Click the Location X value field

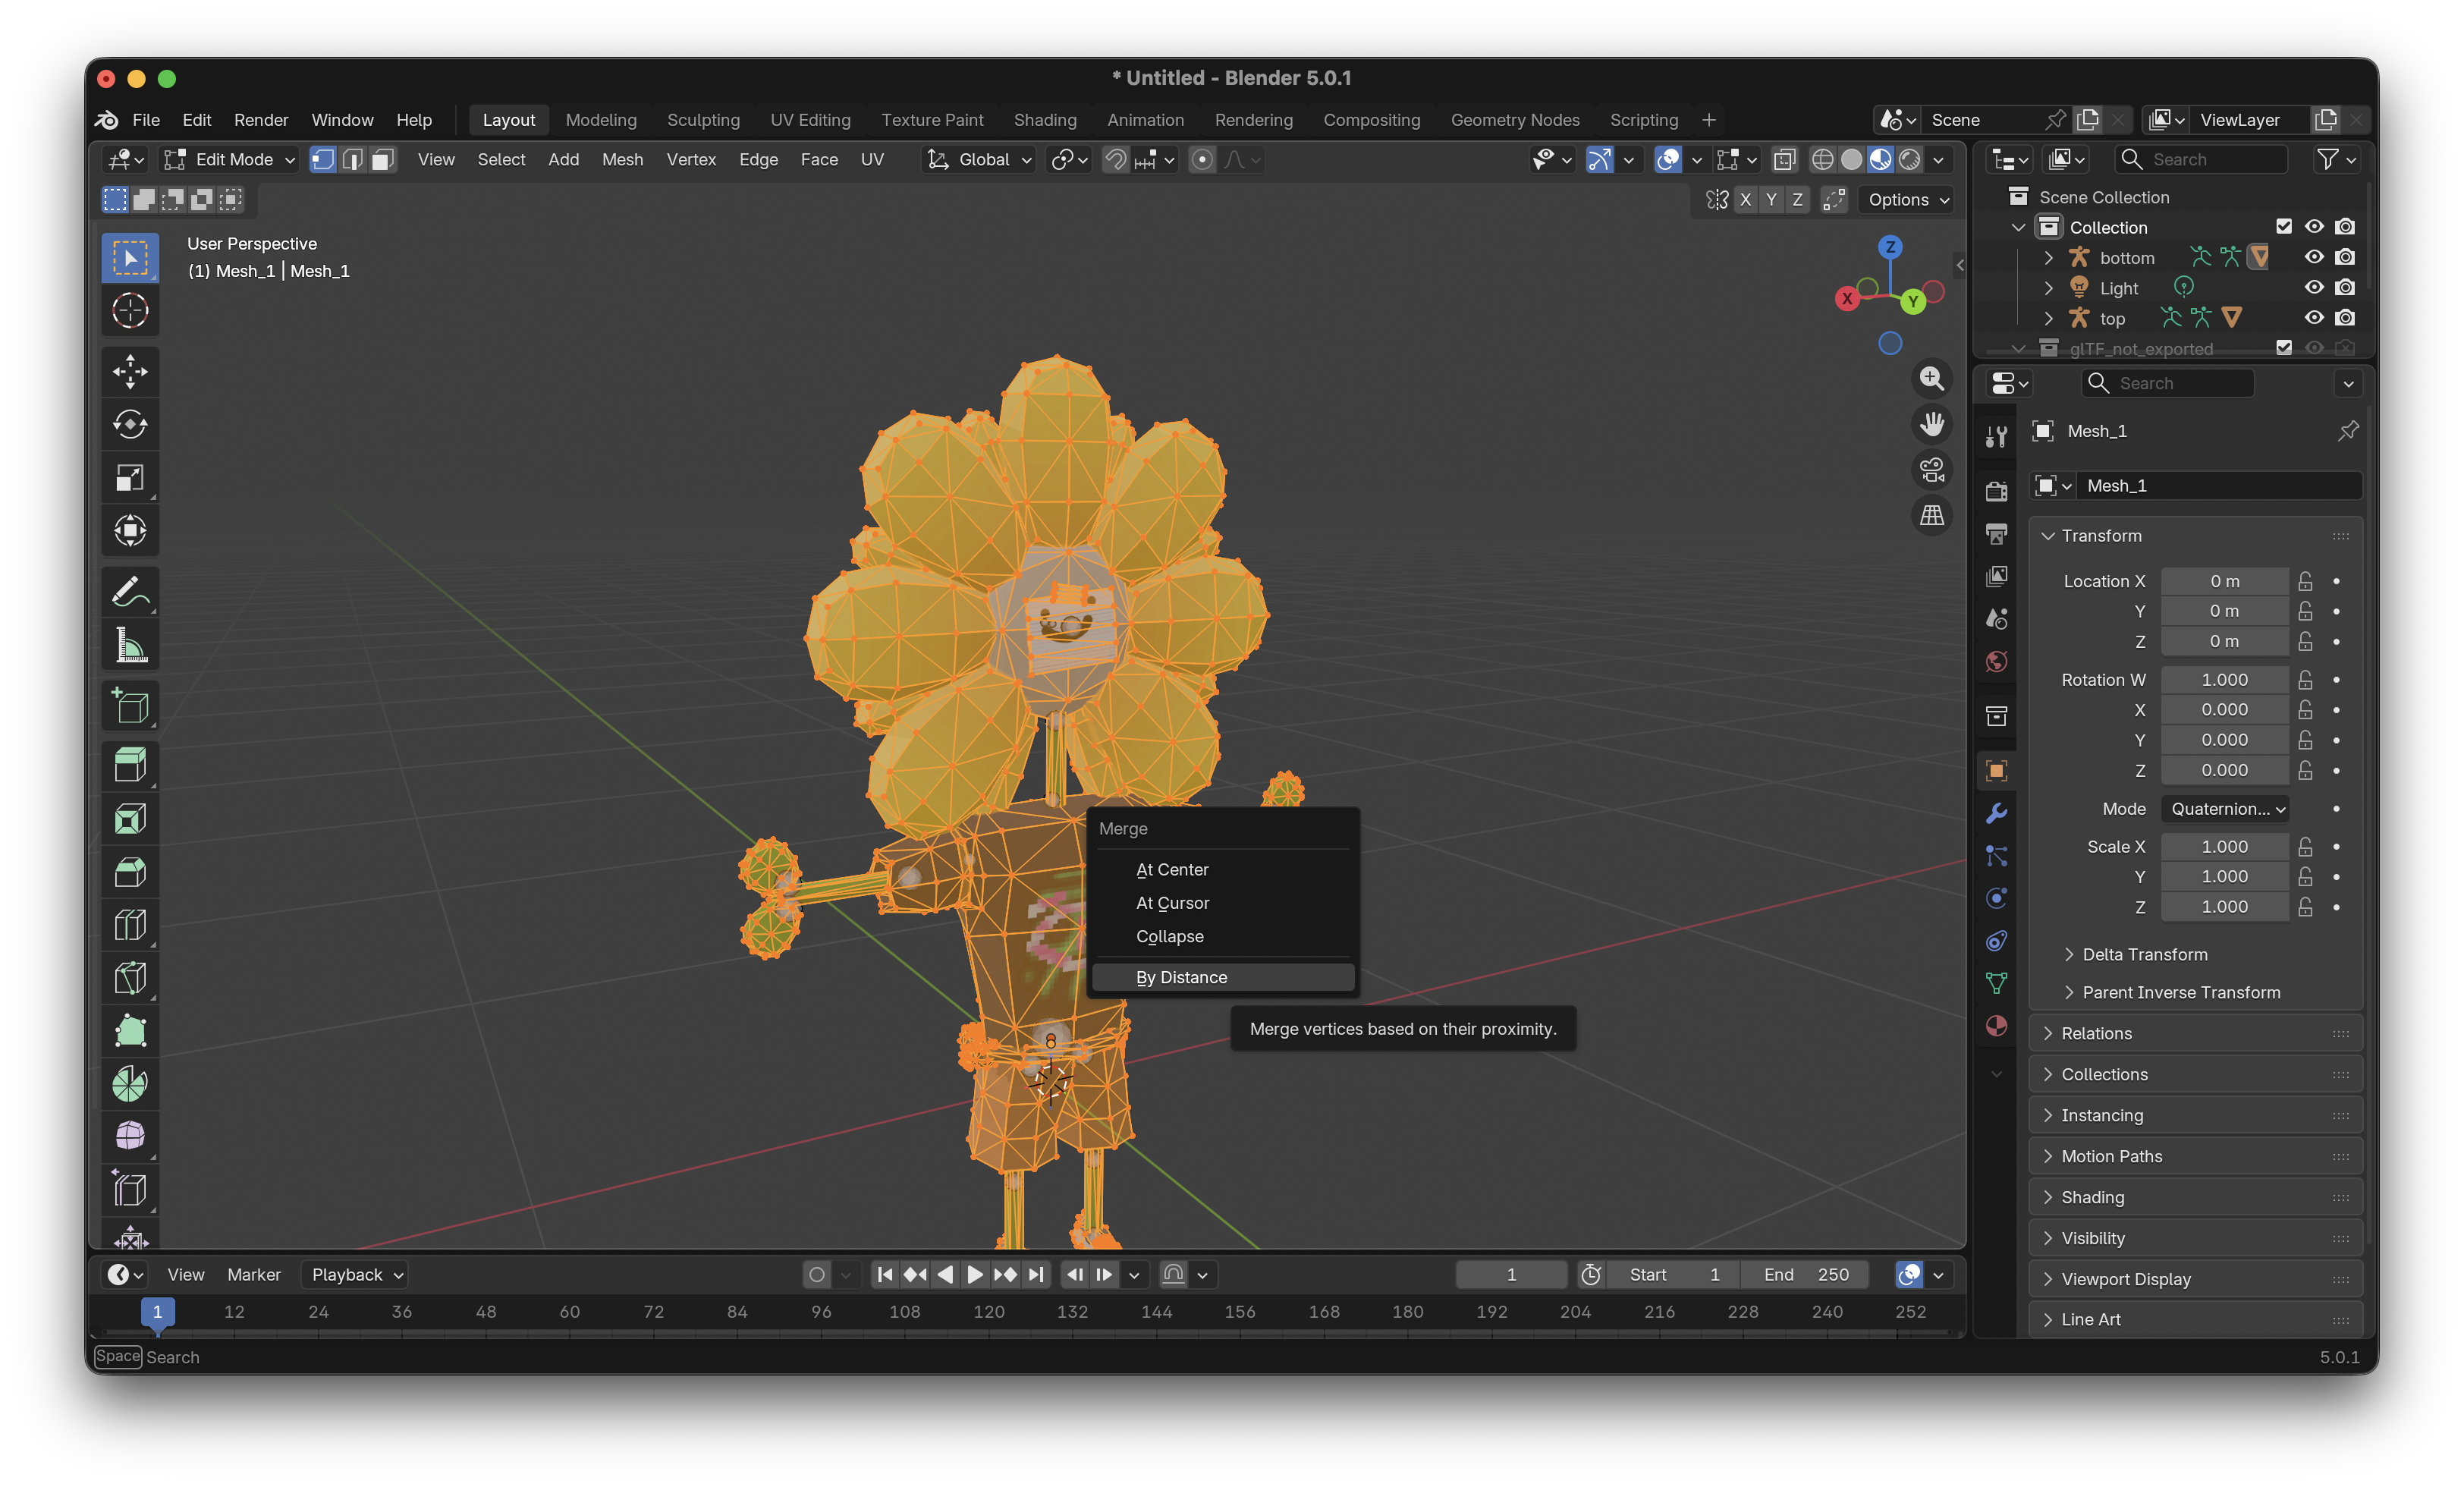pos(2224,581)
